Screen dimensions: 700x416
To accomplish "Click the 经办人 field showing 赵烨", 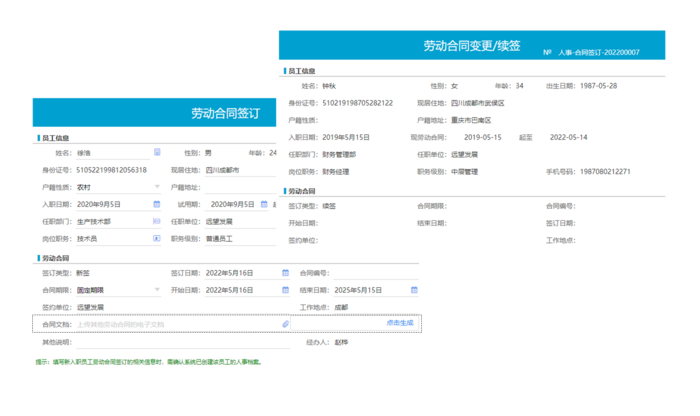I will [x=370, y=342].
